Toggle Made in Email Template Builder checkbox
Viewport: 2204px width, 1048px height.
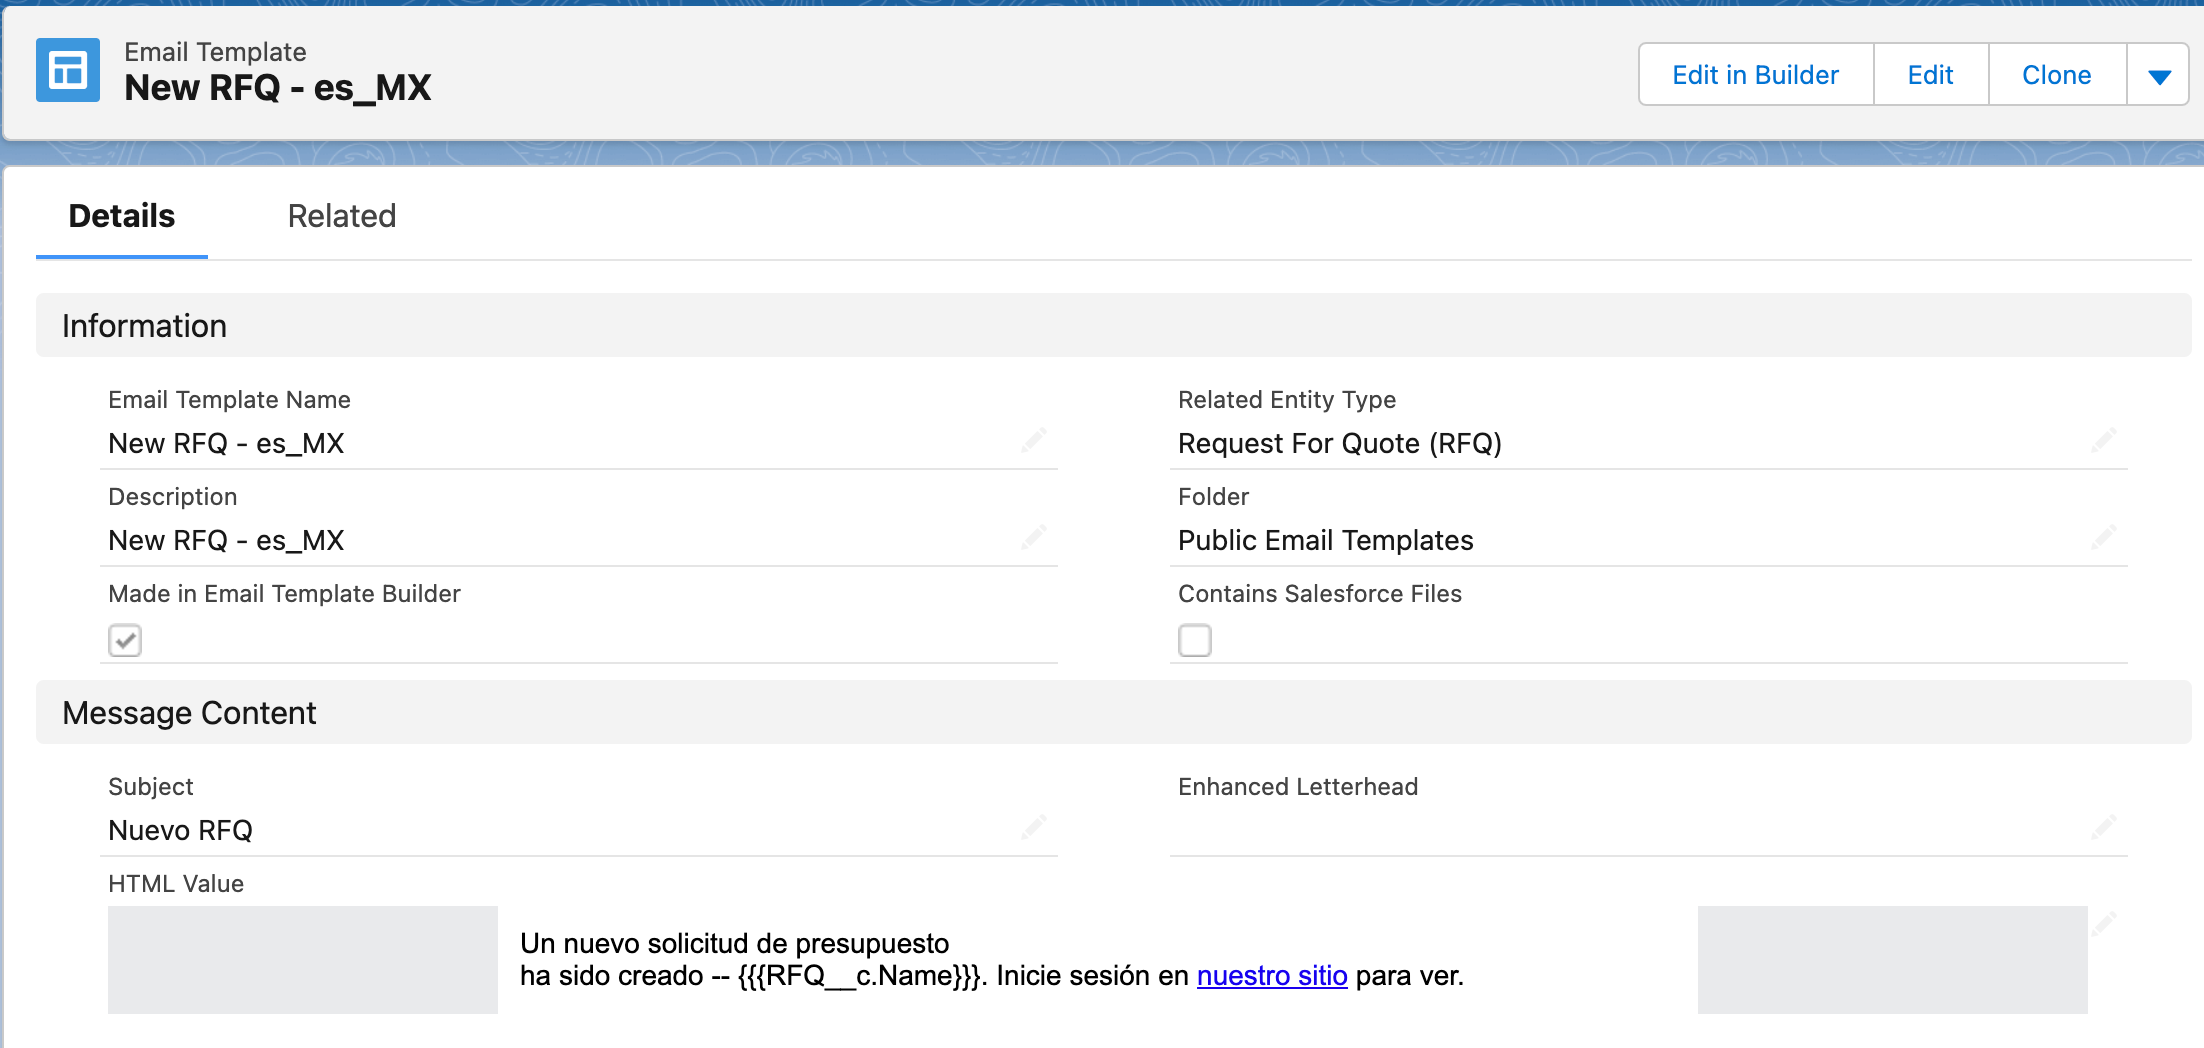coord(125,640)
